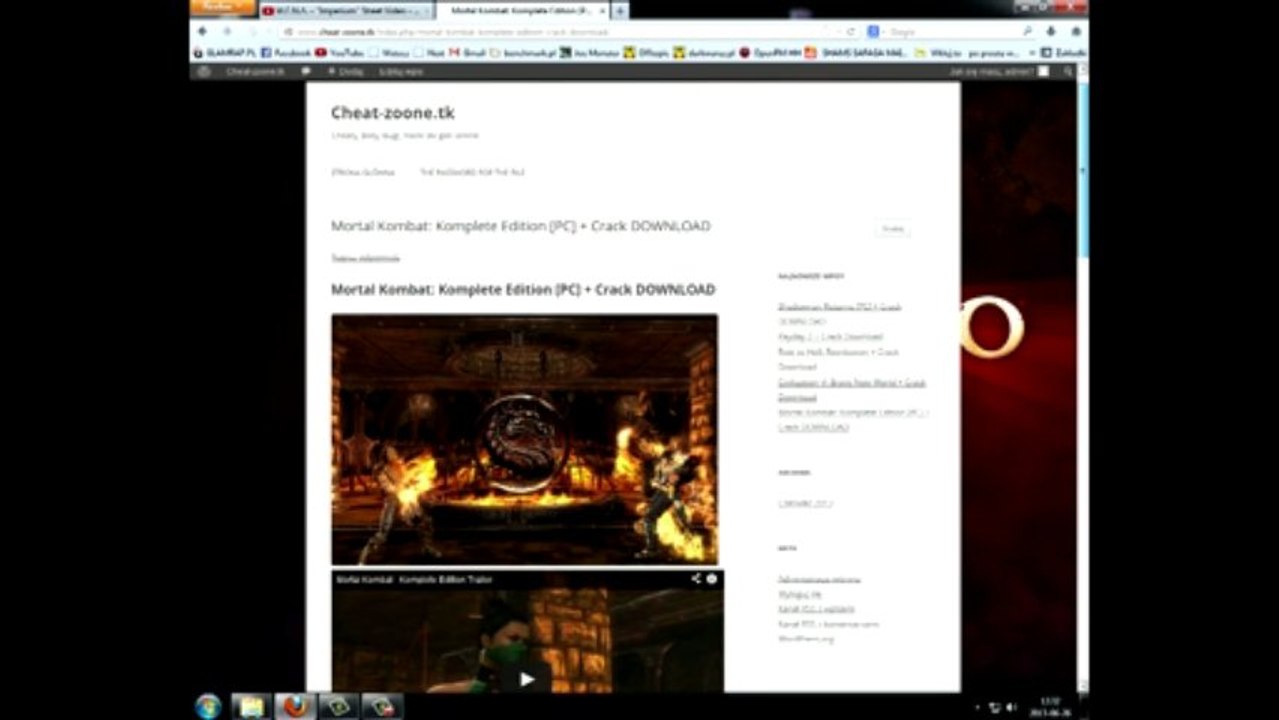Open the comments bubble in admin bar
The width and height of the screenshot is (1279, 720).
(x=305, y=72)
